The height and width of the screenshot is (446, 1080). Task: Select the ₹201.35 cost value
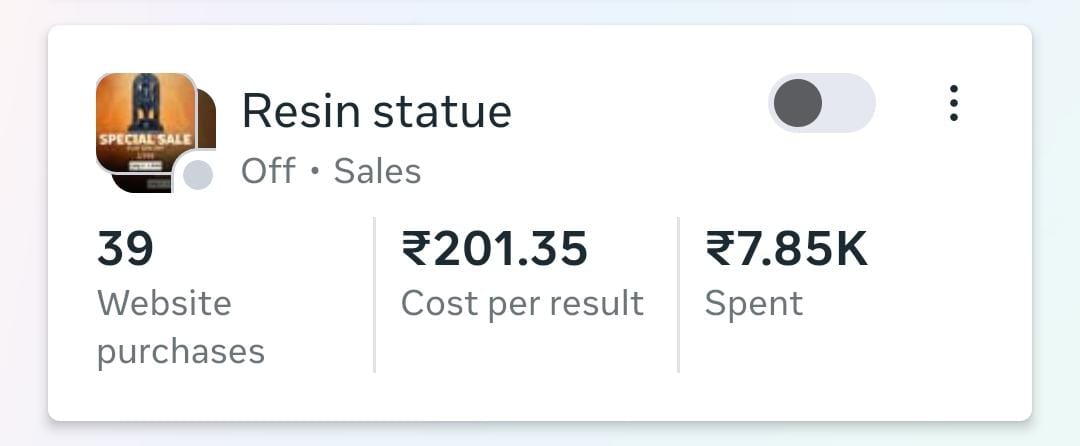(494, 249)
